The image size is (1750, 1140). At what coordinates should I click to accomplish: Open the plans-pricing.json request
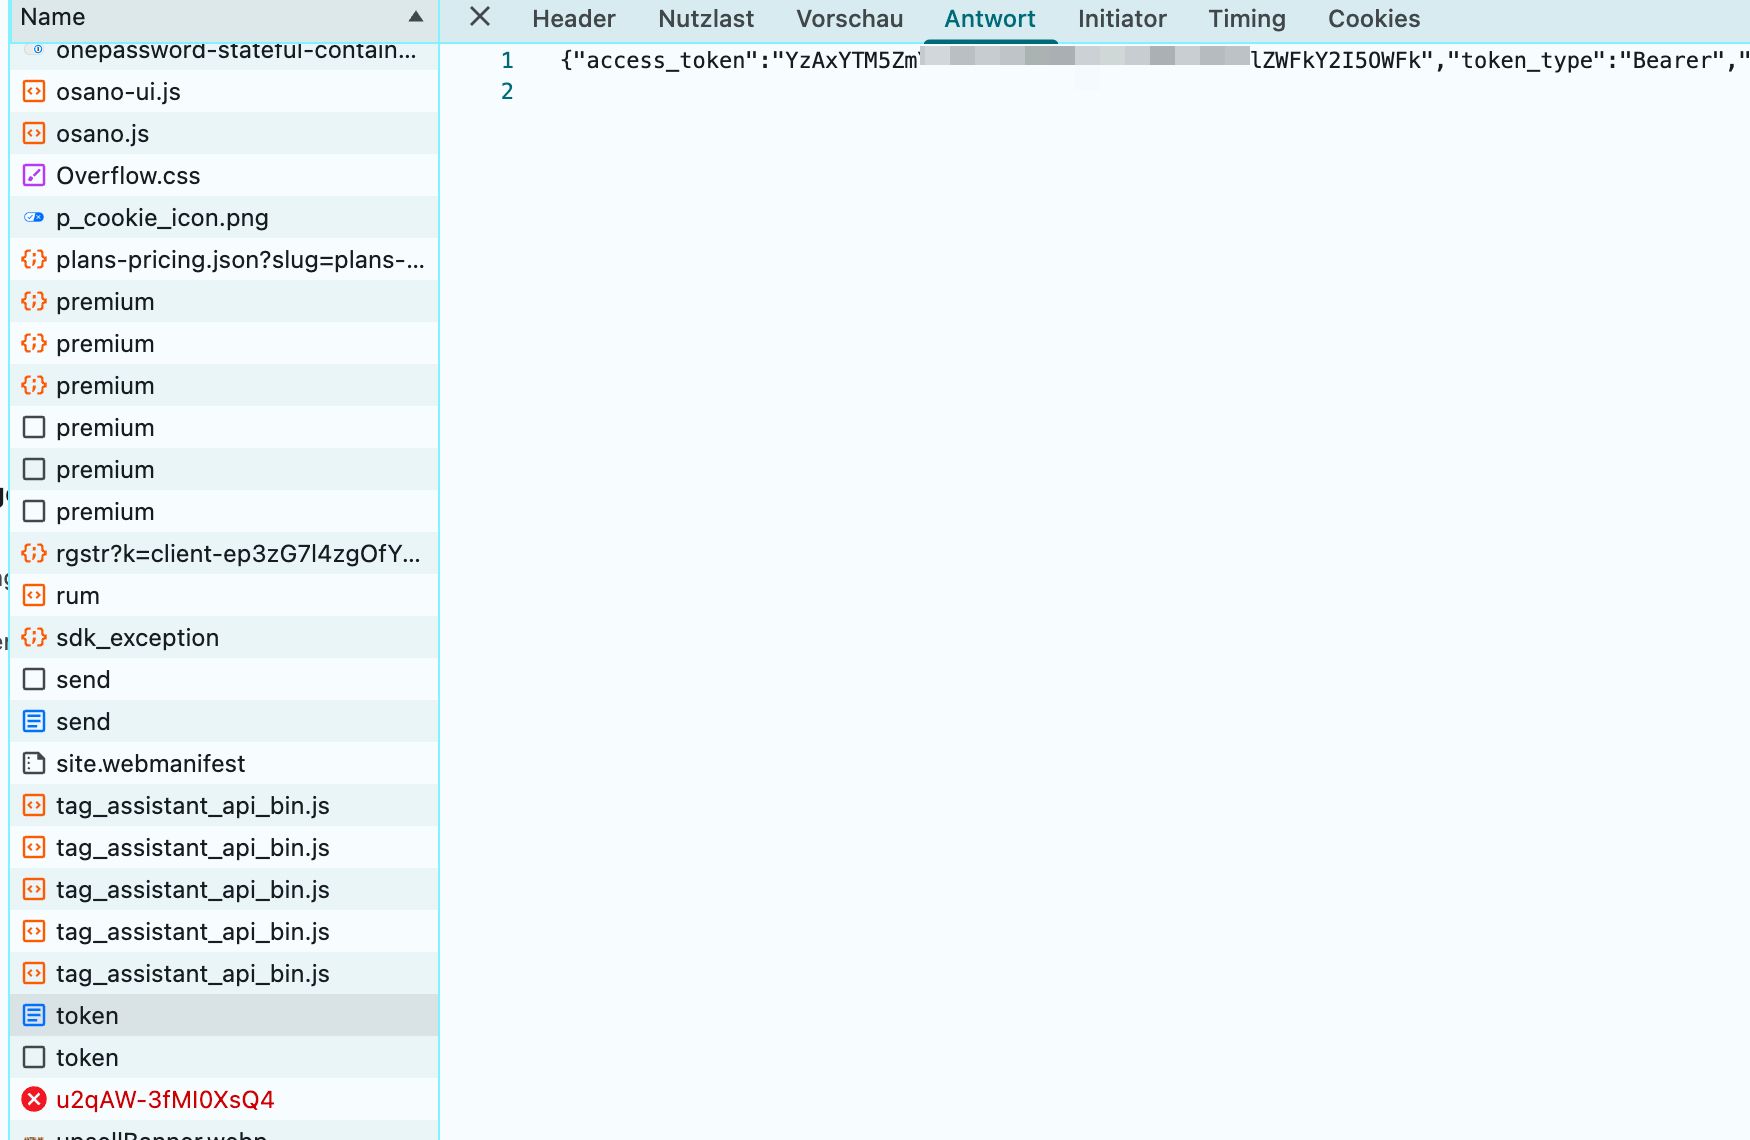click(x=224, y=260)
